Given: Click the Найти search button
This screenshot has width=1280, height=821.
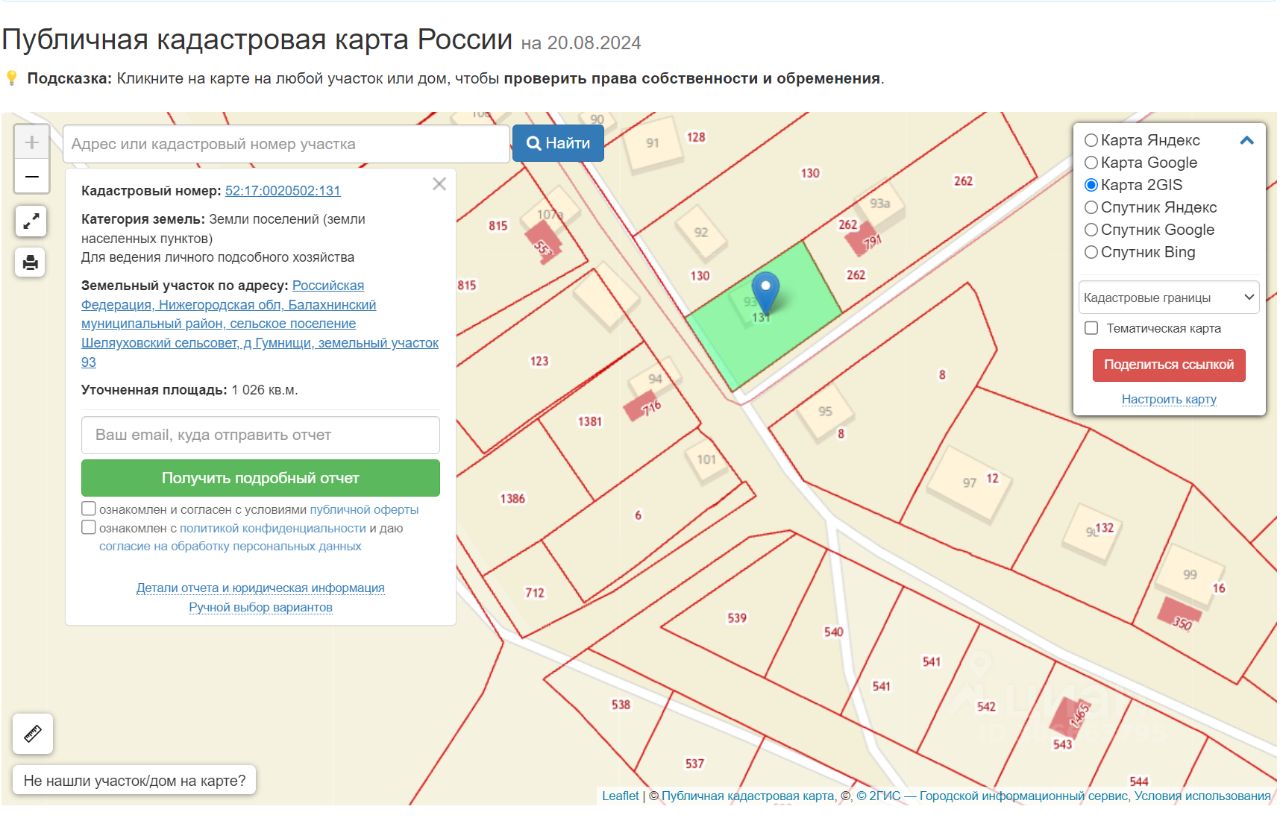Looking at the screenshot, I should click(558, 143).
